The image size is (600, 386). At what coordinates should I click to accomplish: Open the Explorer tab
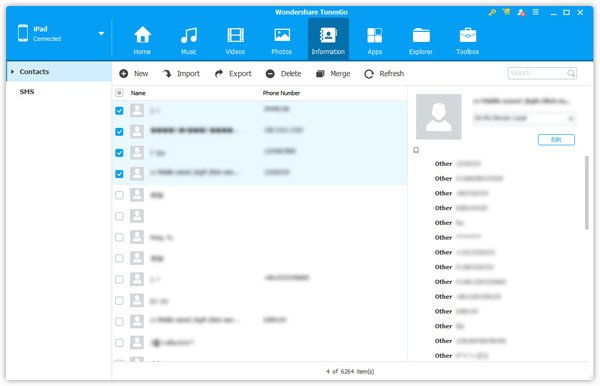[x=421, y=40]
